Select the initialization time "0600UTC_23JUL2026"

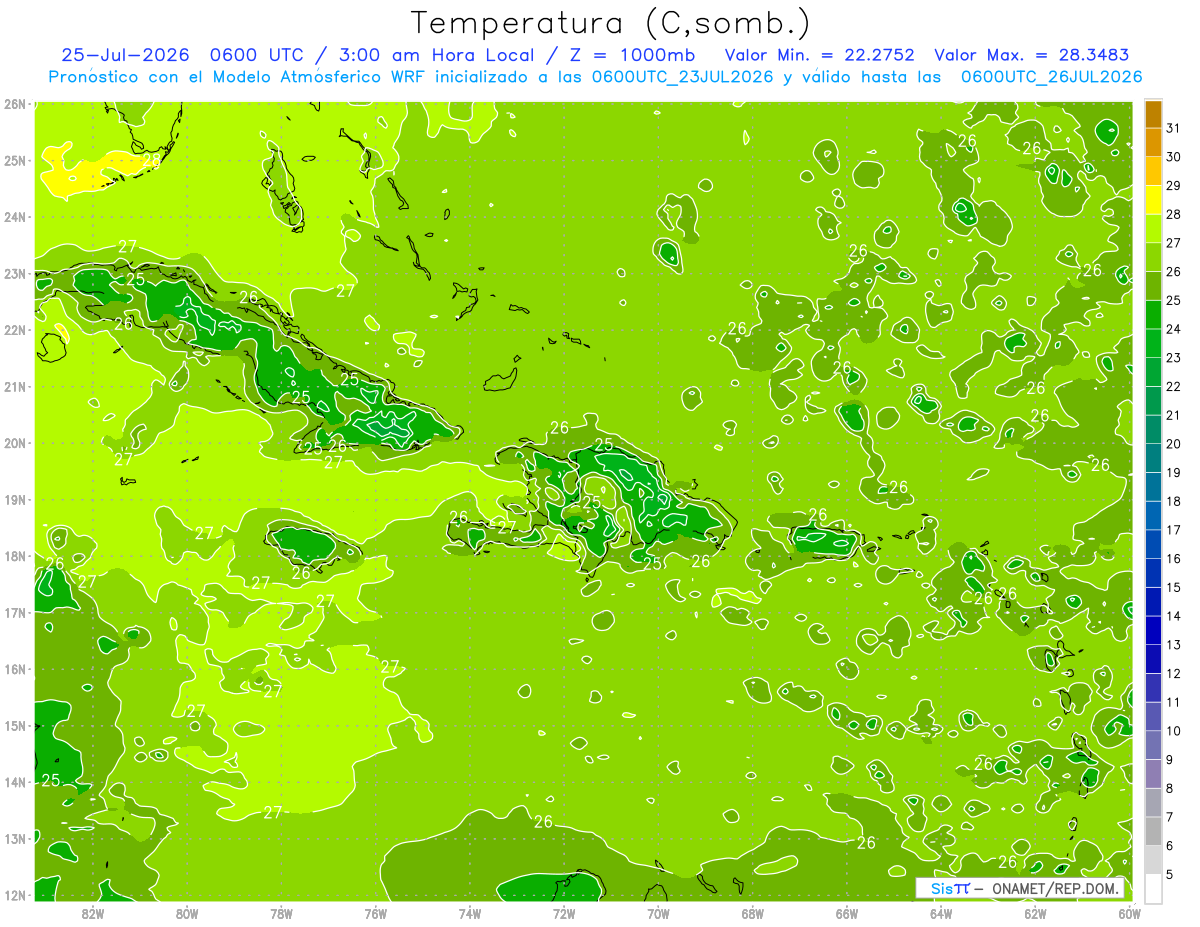pos(682,77)
